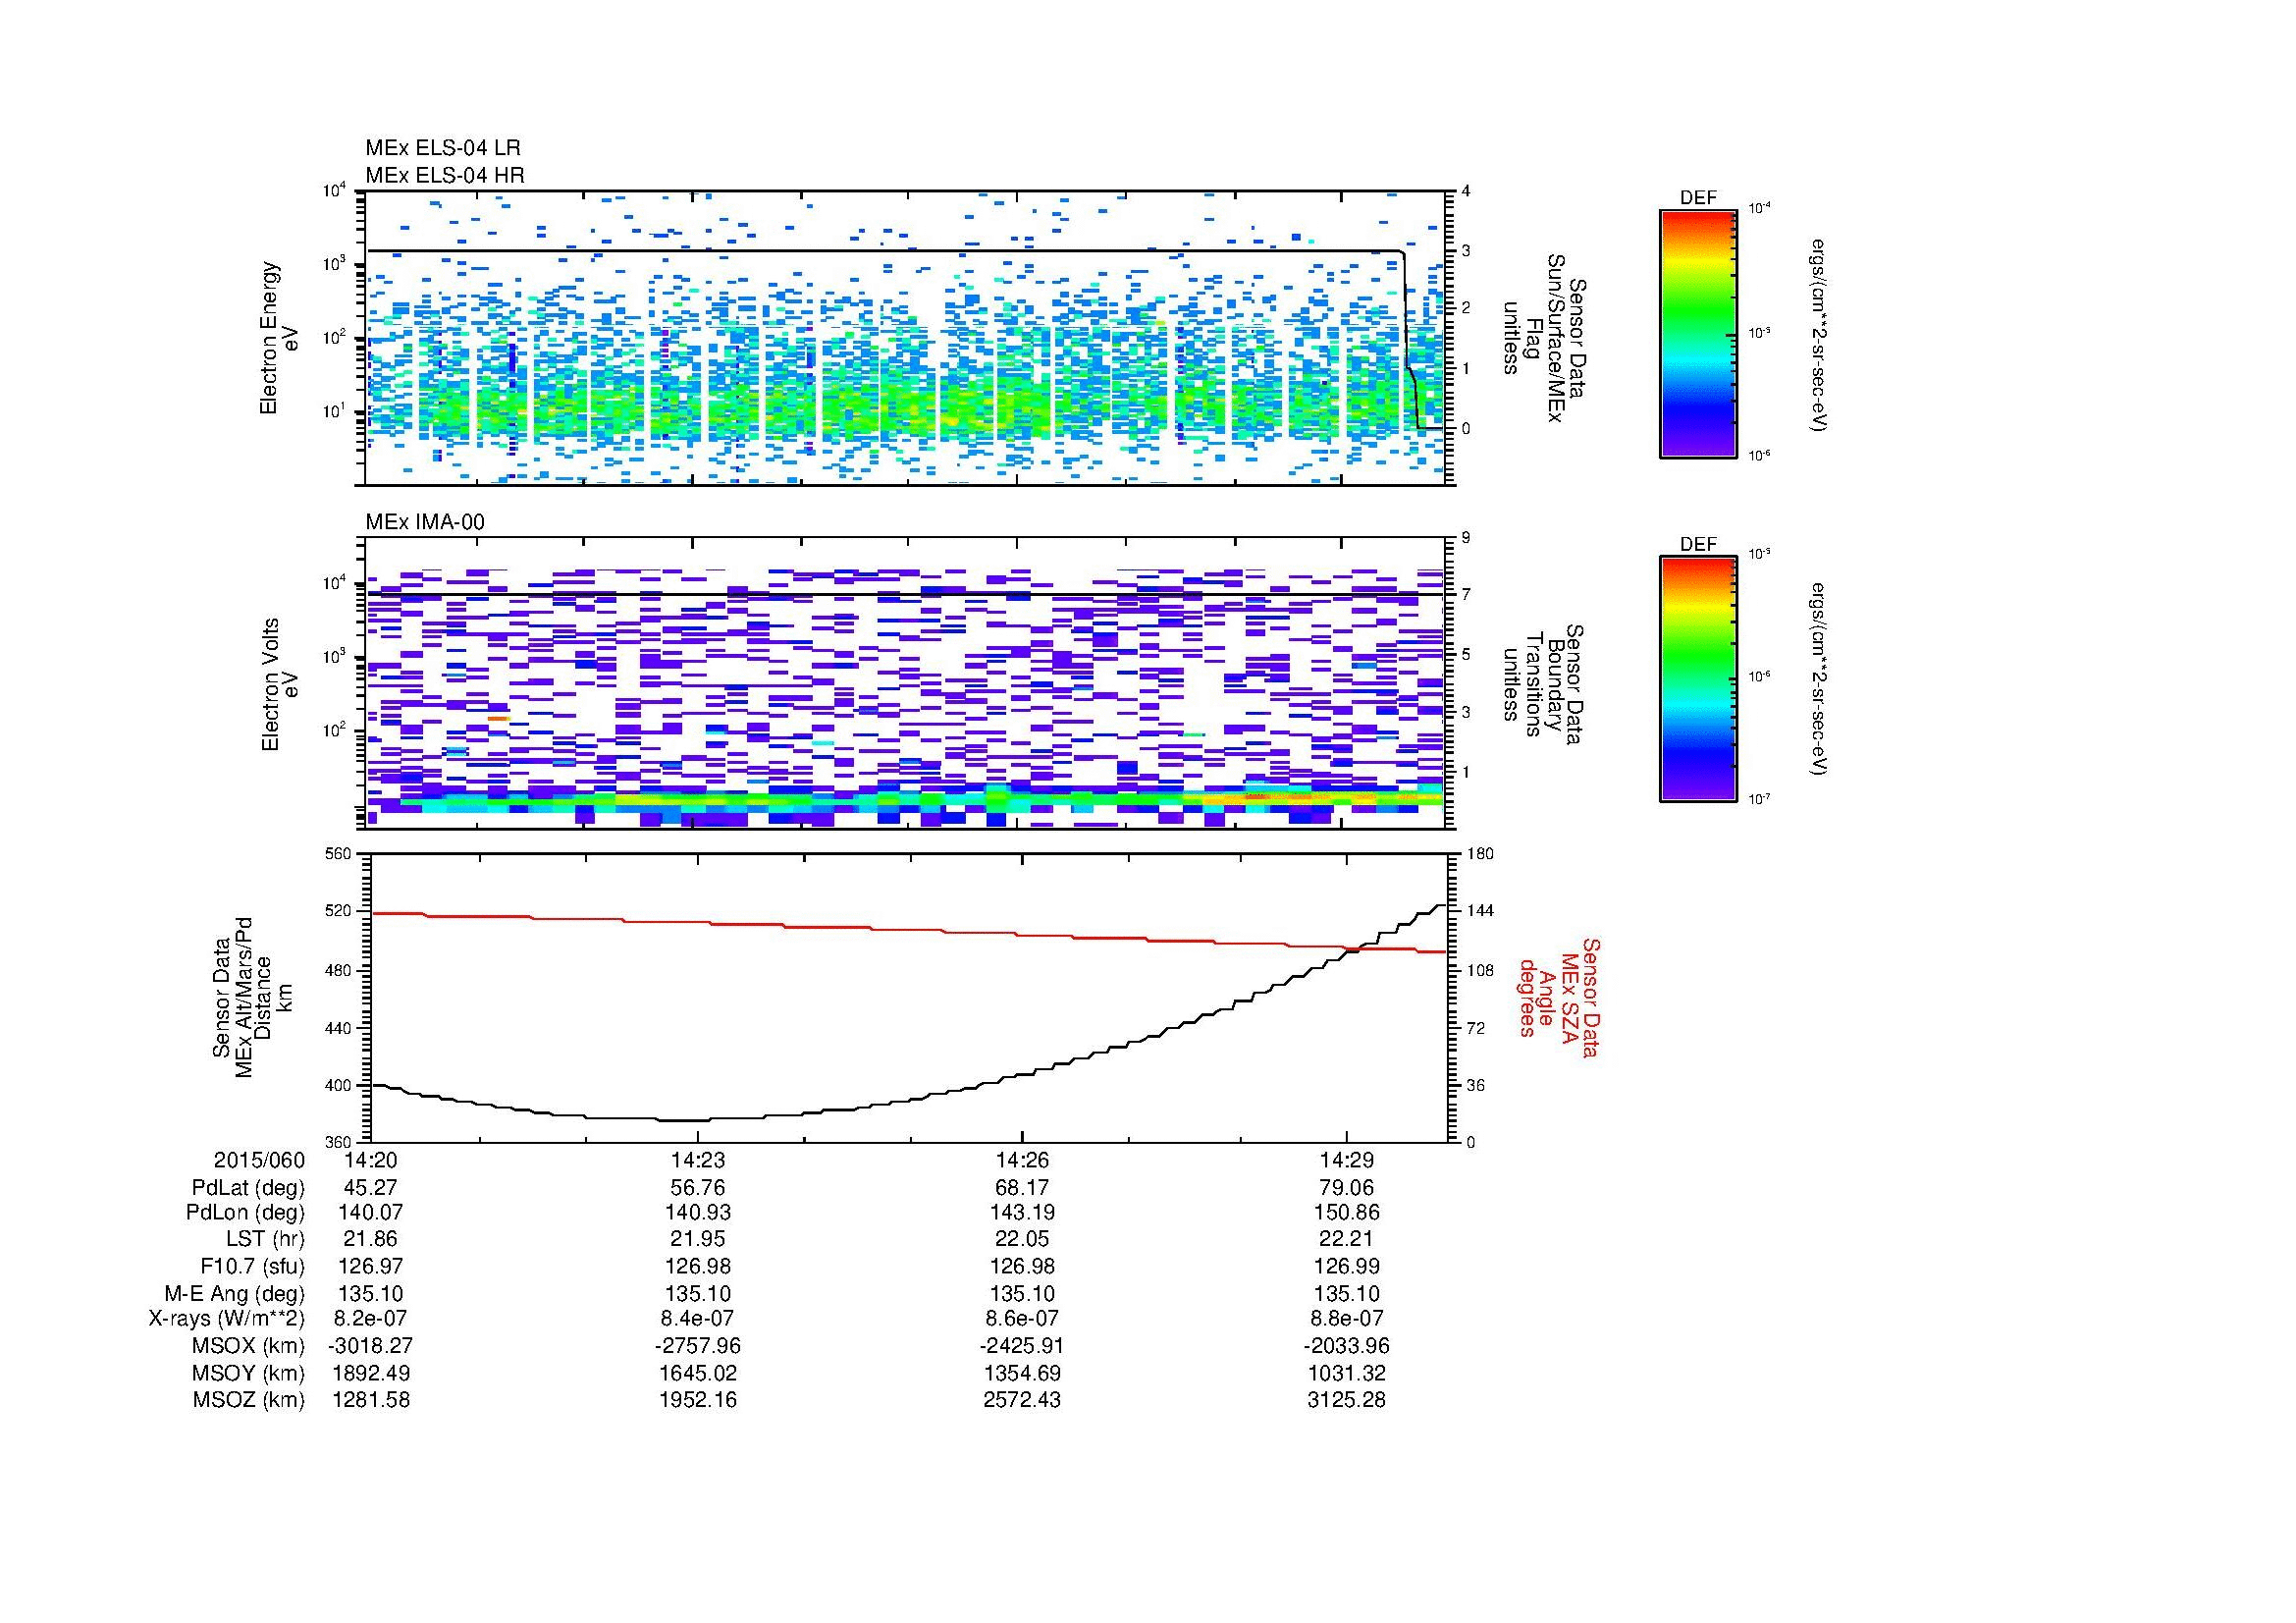Click the X-rays value 8.8e-07
Image resolution: width=2296 pixels, height=1623 pixels.
[1347, 1319]
